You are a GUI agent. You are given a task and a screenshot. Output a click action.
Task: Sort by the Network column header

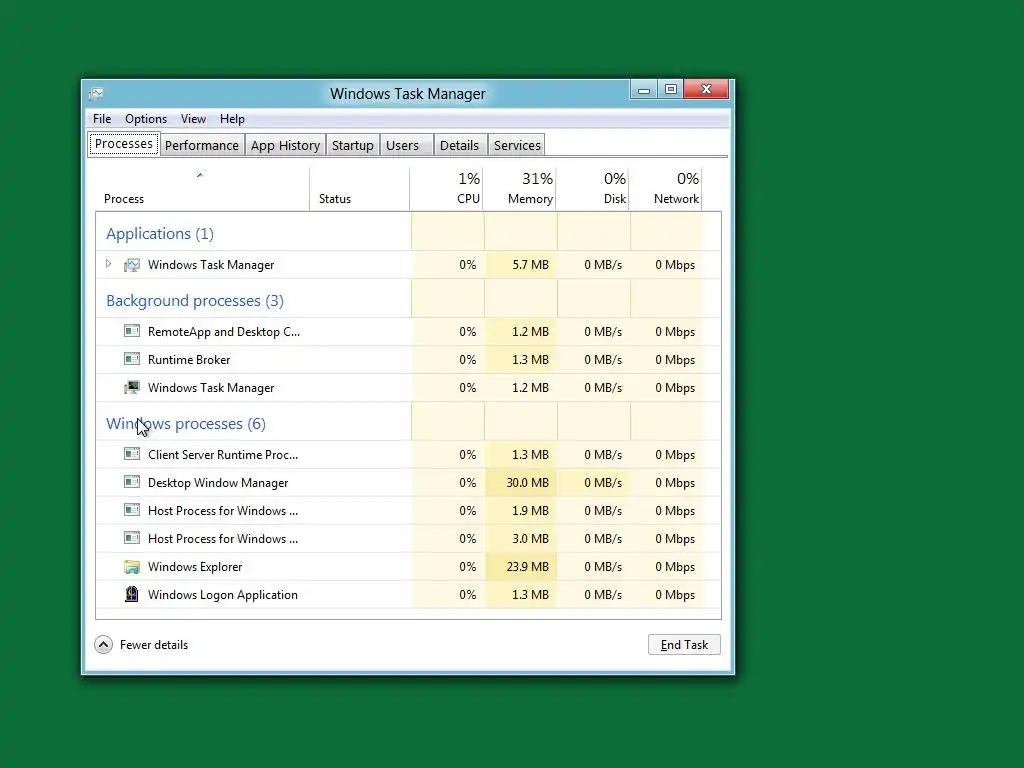[677, 199]
